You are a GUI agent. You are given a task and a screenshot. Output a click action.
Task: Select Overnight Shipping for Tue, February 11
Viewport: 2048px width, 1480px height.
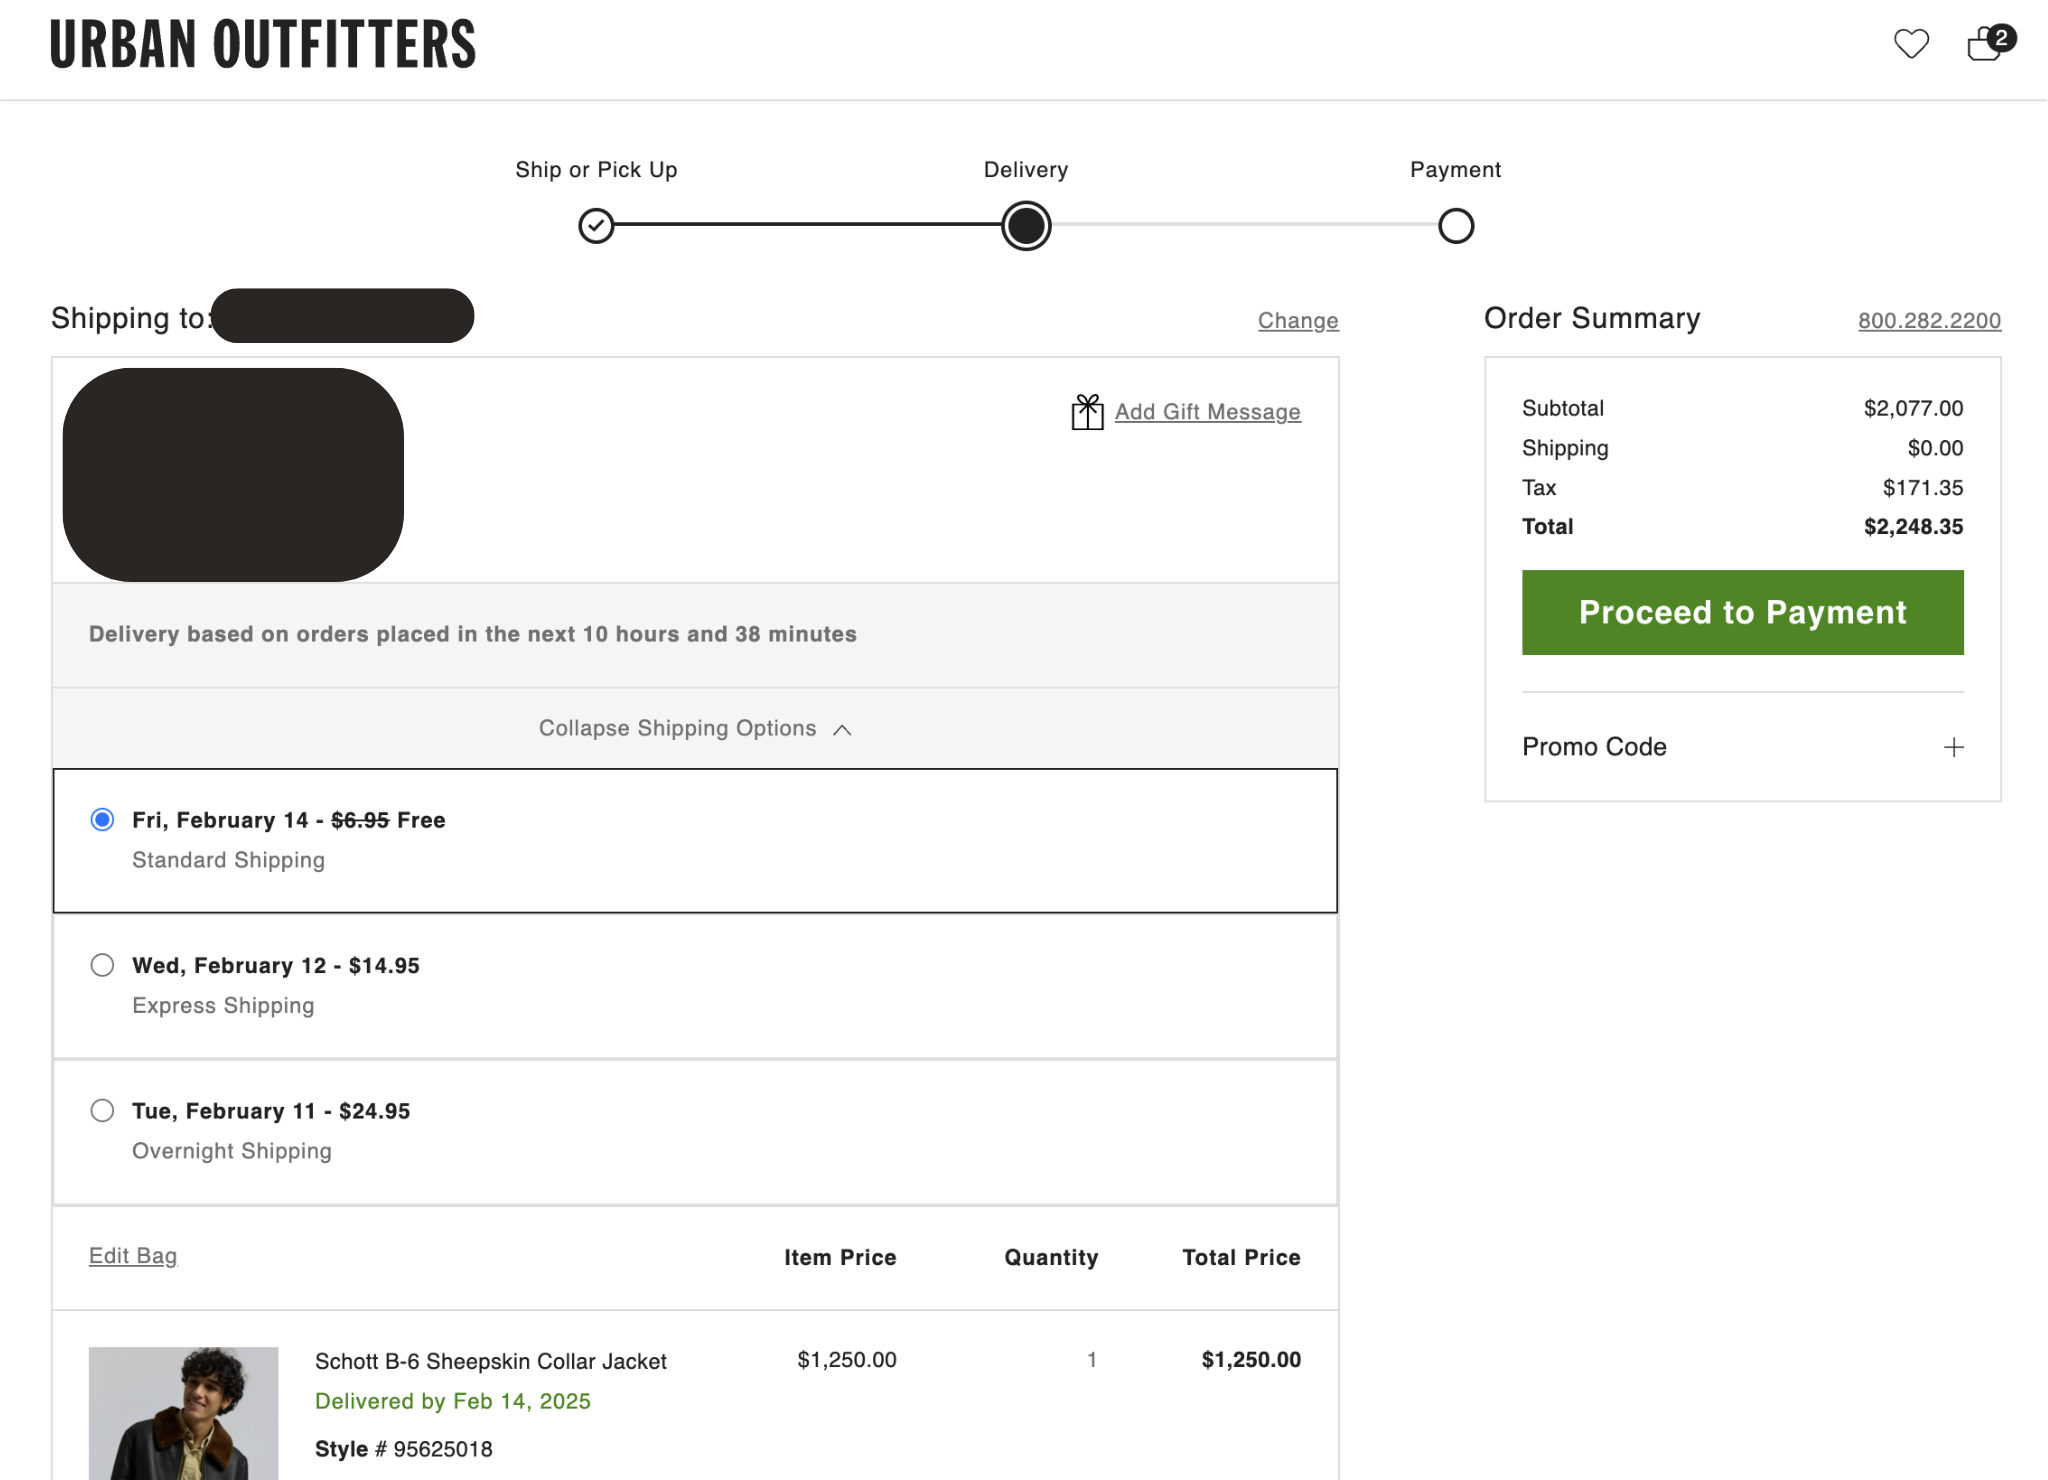click(x=102, y=1111)
